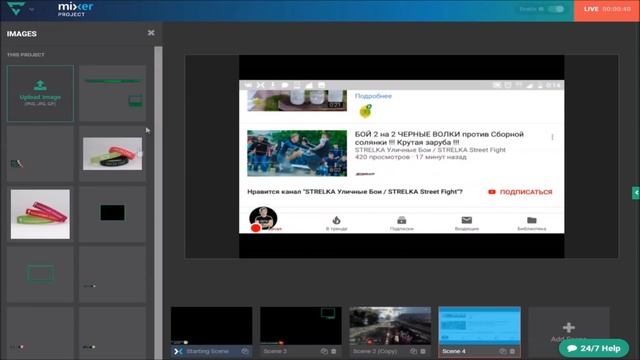Click the mixer PROJECT logo
This screenshot has height=360, width=640.
[76, 9]
